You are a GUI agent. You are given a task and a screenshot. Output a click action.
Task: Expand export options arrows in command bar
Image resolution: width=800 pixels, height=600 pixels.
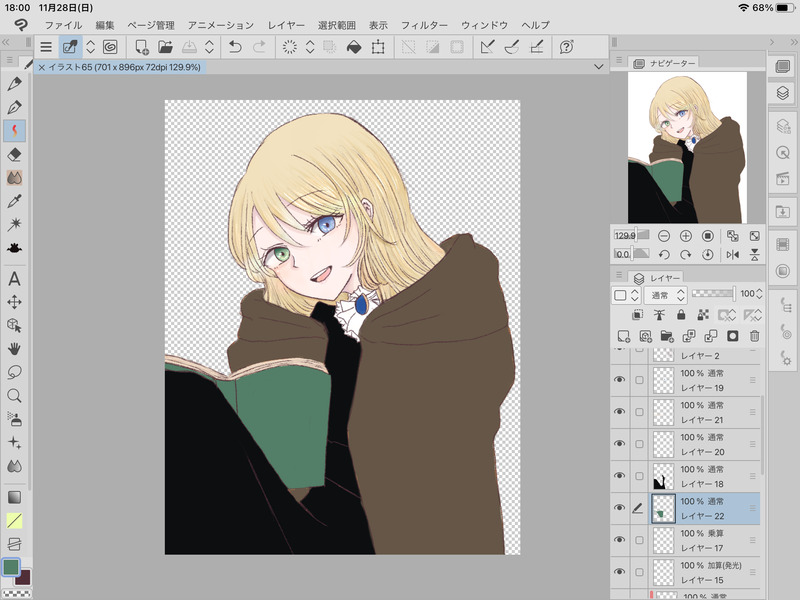click(209, 47)
